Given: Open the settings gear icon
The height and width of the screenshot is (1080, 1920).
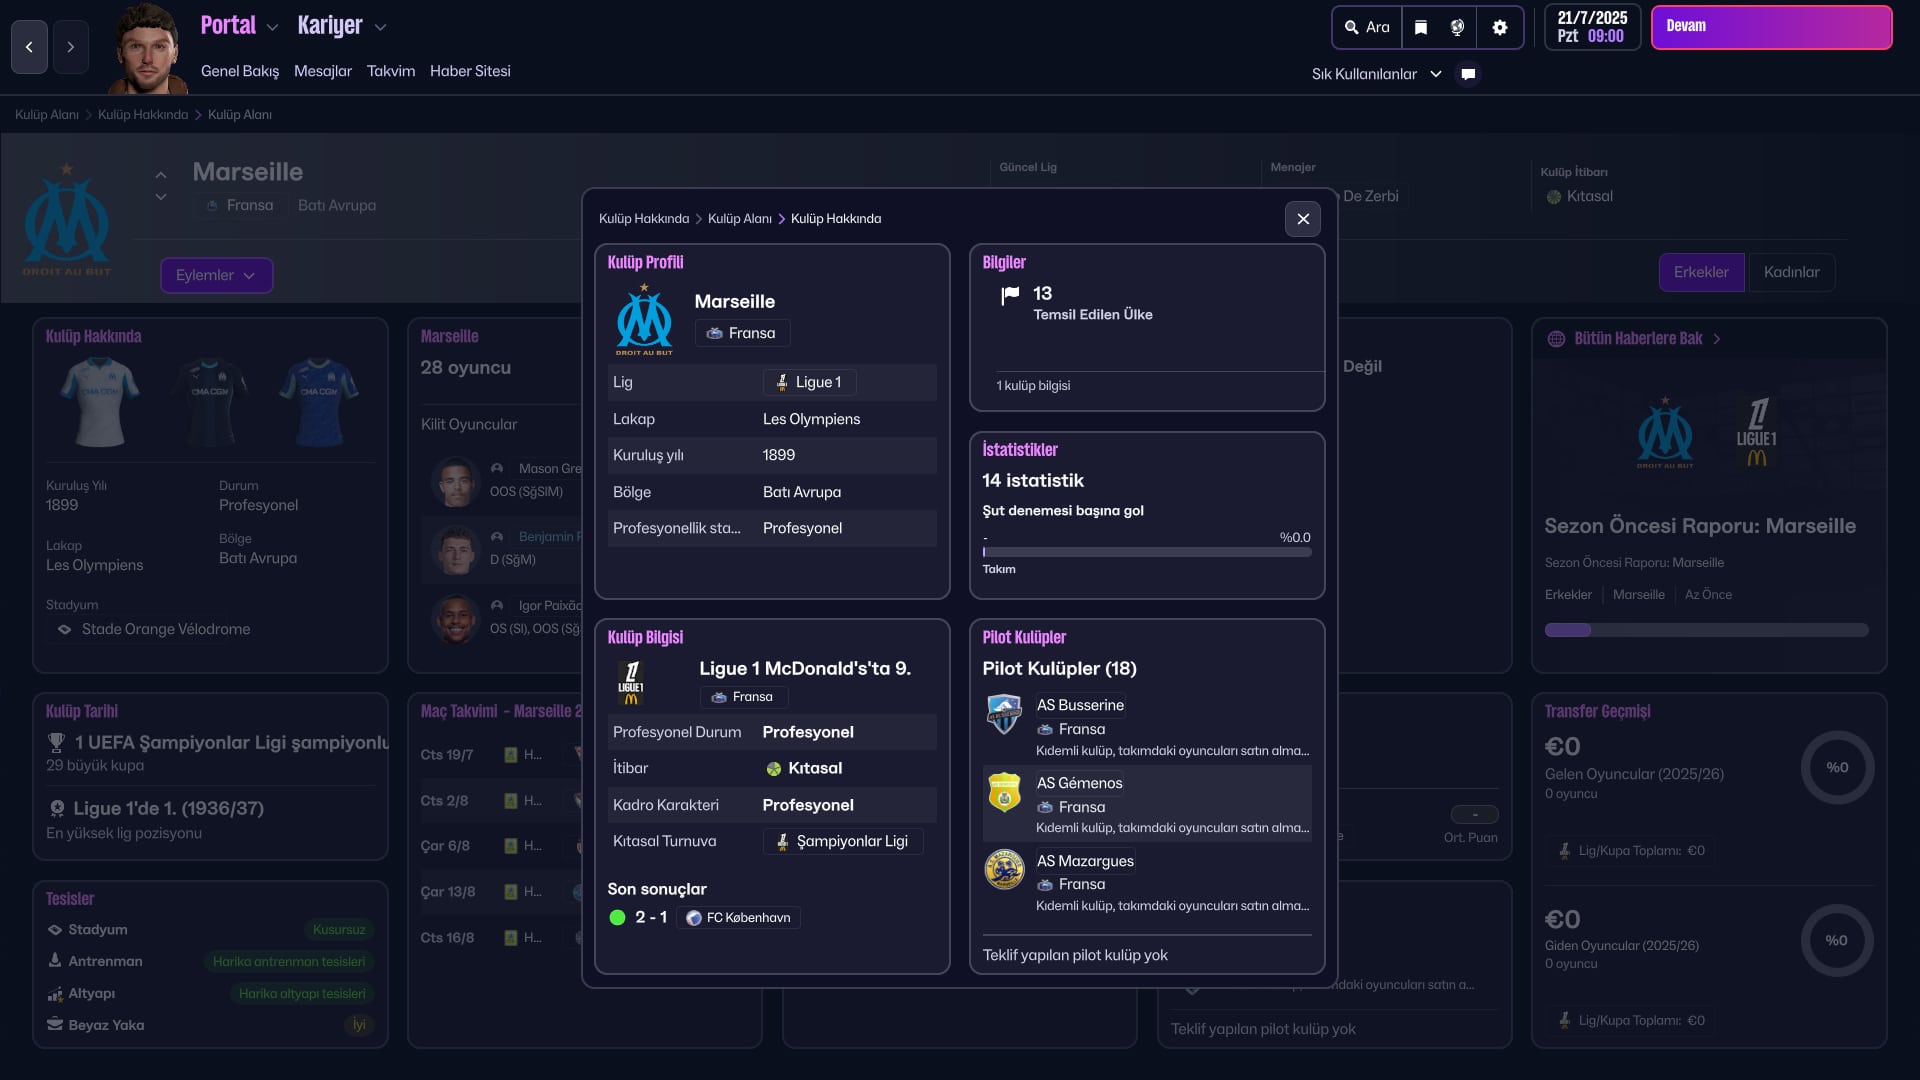Looking at the screenshot, I should [x=1499, y=28].
